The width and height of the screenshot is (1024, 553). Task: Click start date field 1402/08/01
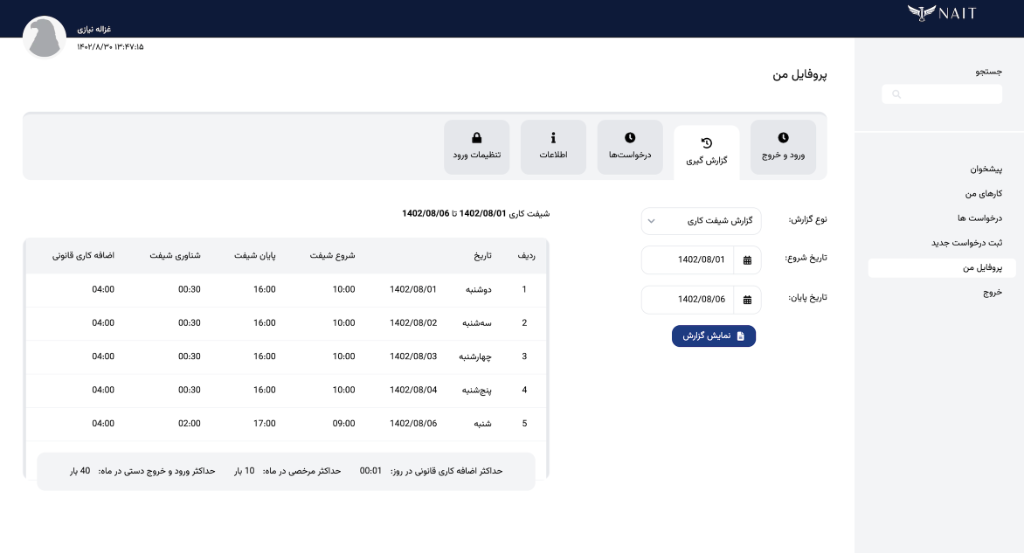click(x=688, y=260)
